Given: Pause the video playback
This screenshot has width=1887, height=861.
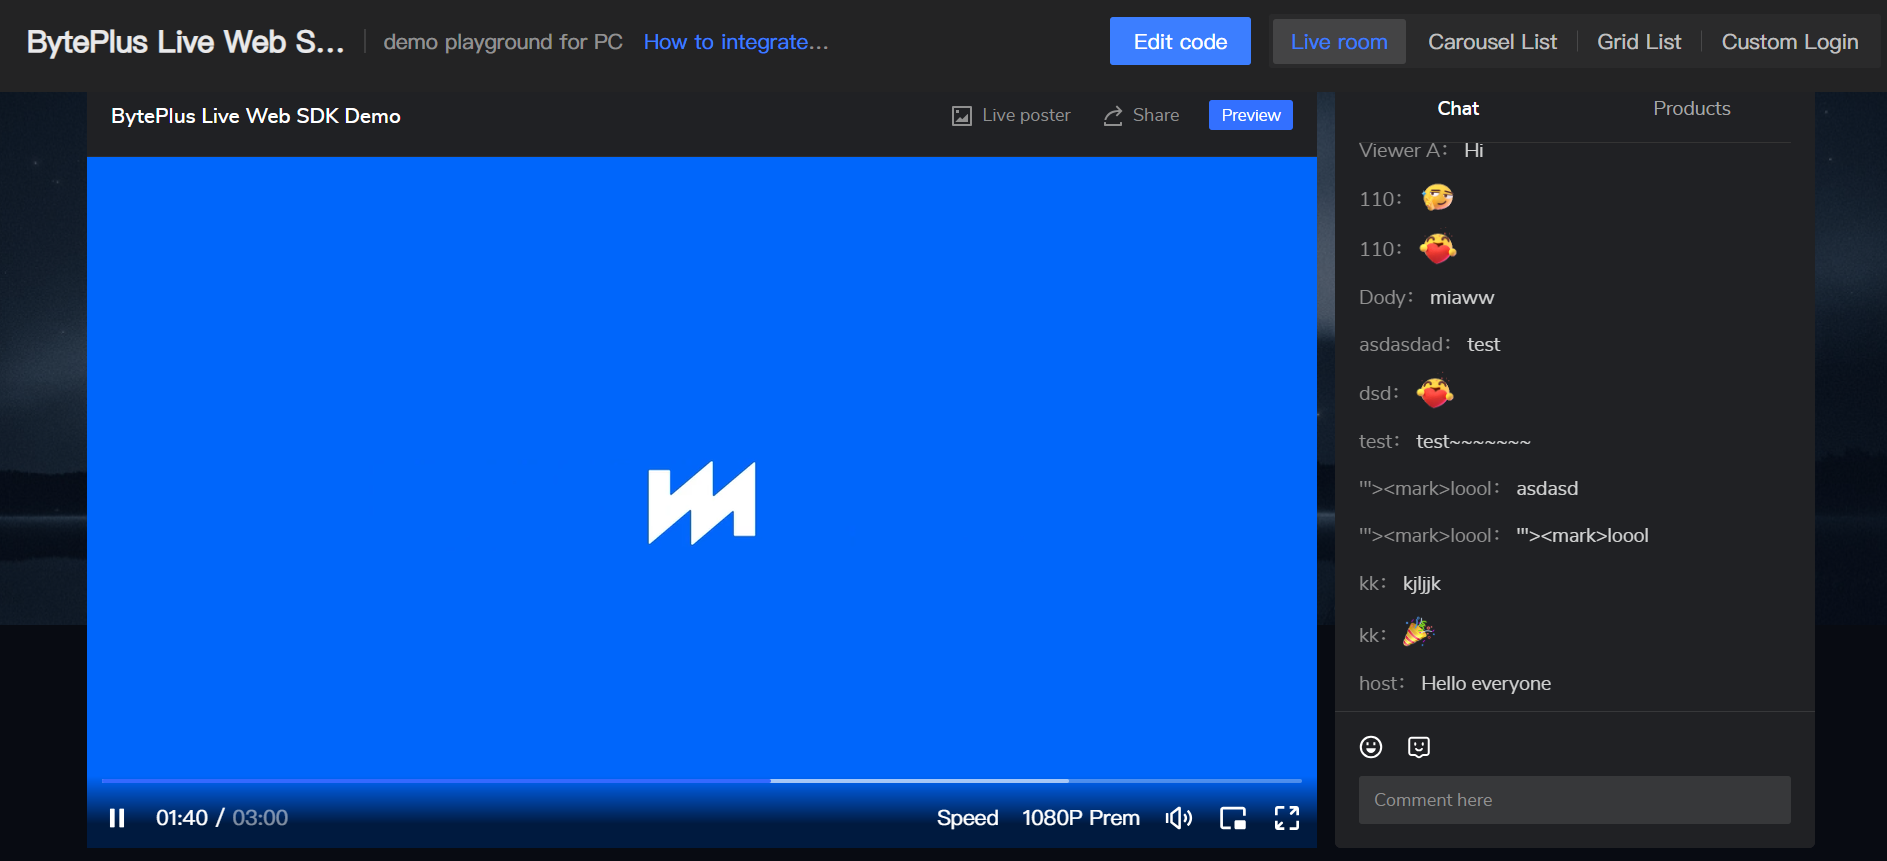Looking at the screenshot, I should tap(117, 818).
